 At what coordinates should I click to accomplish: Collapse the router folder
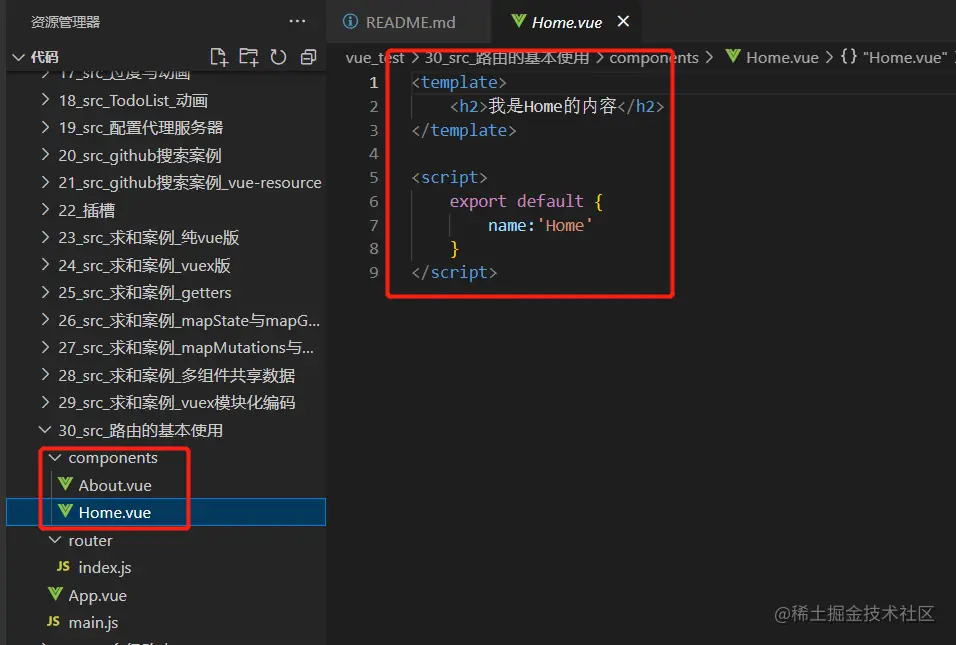coord(166,540)
